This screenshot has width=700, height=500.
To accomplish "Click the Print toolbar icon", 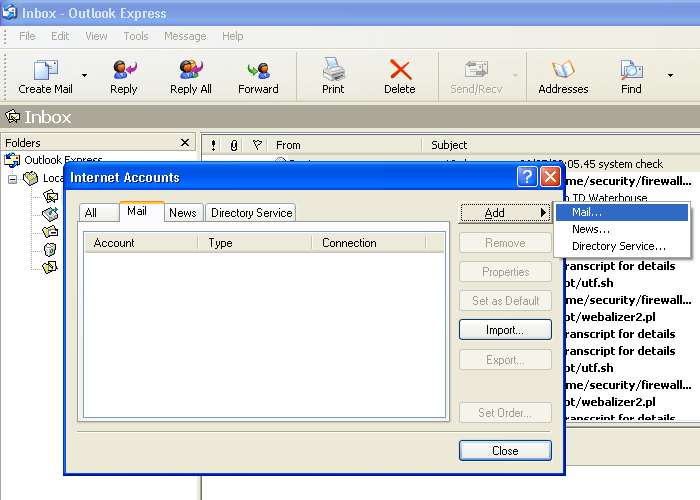I will click(x=333, y=69).
